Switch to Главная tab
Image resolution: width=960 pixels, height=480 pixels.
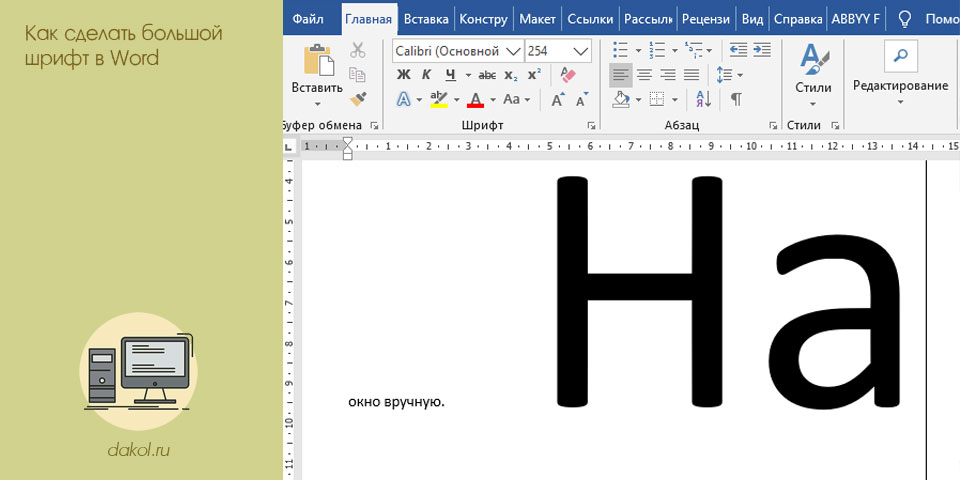(369, 19)
